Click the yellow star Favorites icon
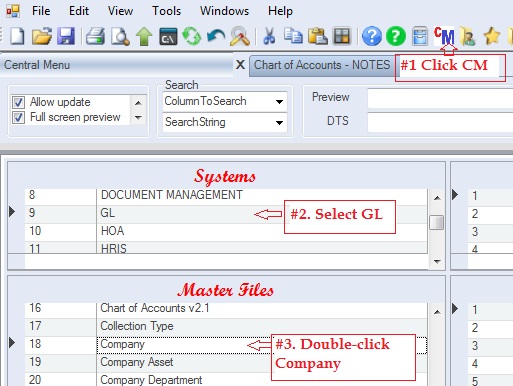This screenshot has height=386, width=513. [492, 36]
